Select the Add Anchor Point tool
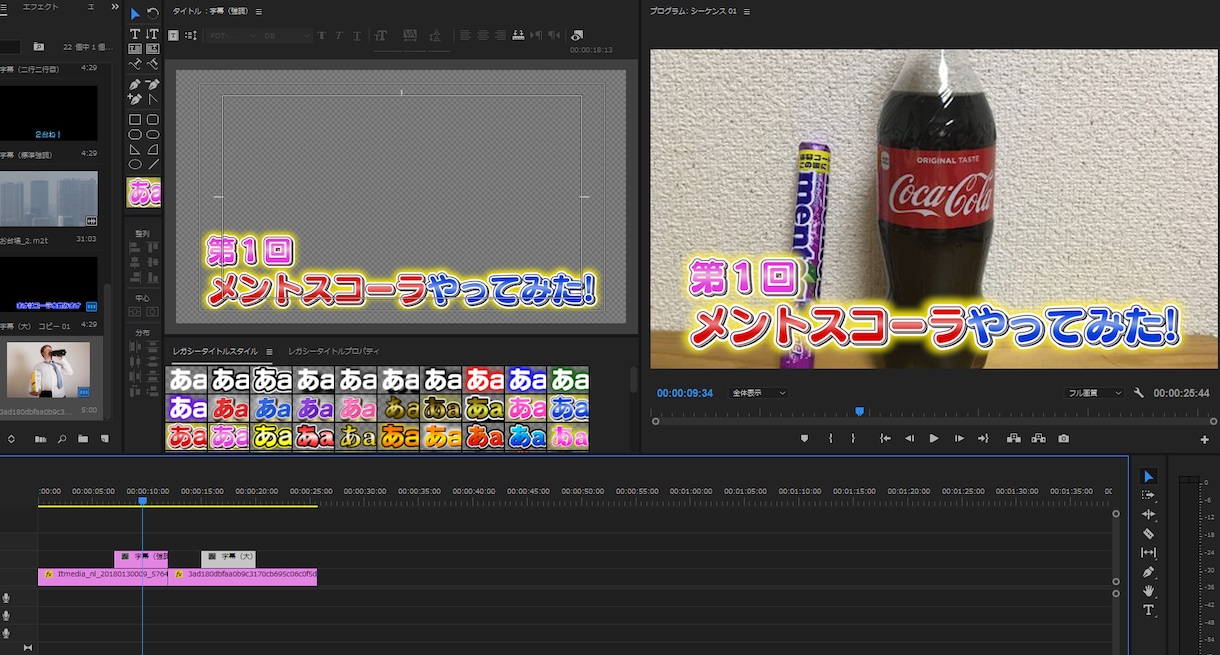This screenshot has width=1220, height=655. 135,99
